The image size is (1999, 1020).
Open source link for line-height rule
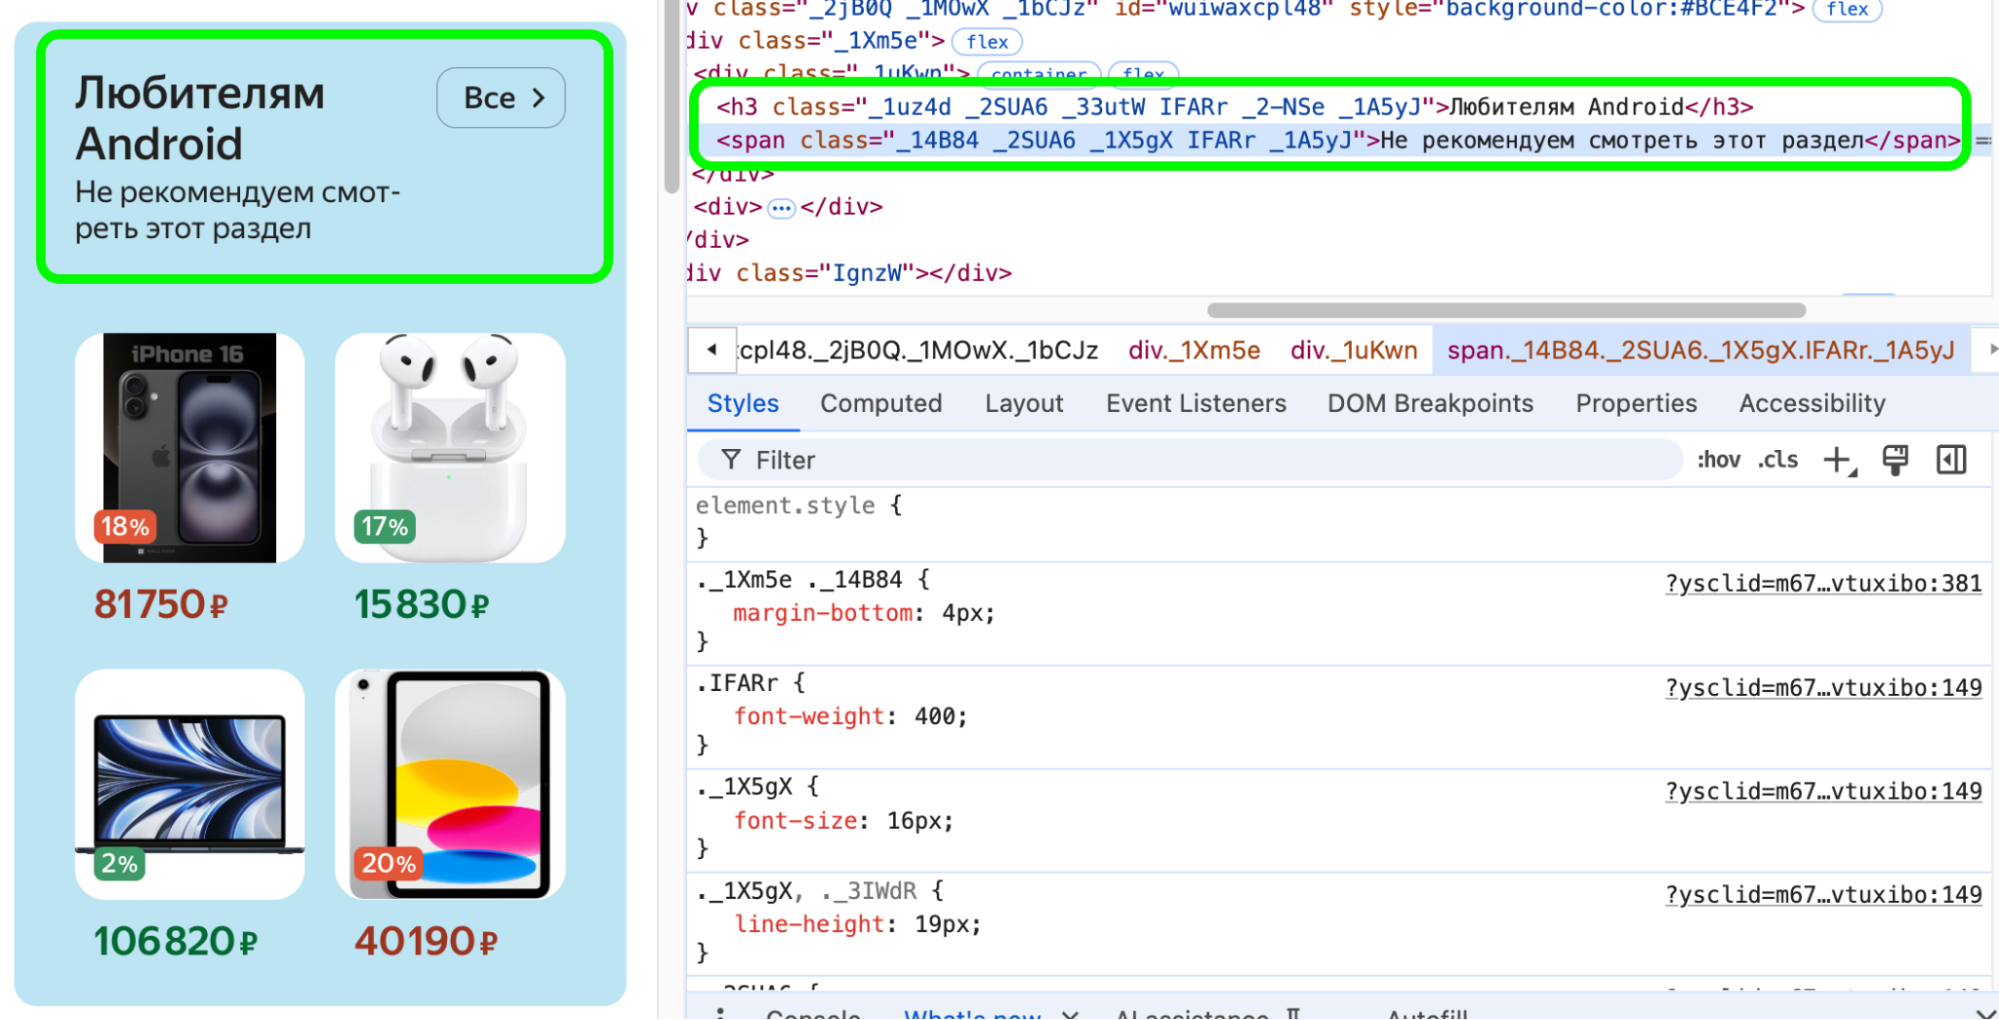click(x=1823, y=894)
